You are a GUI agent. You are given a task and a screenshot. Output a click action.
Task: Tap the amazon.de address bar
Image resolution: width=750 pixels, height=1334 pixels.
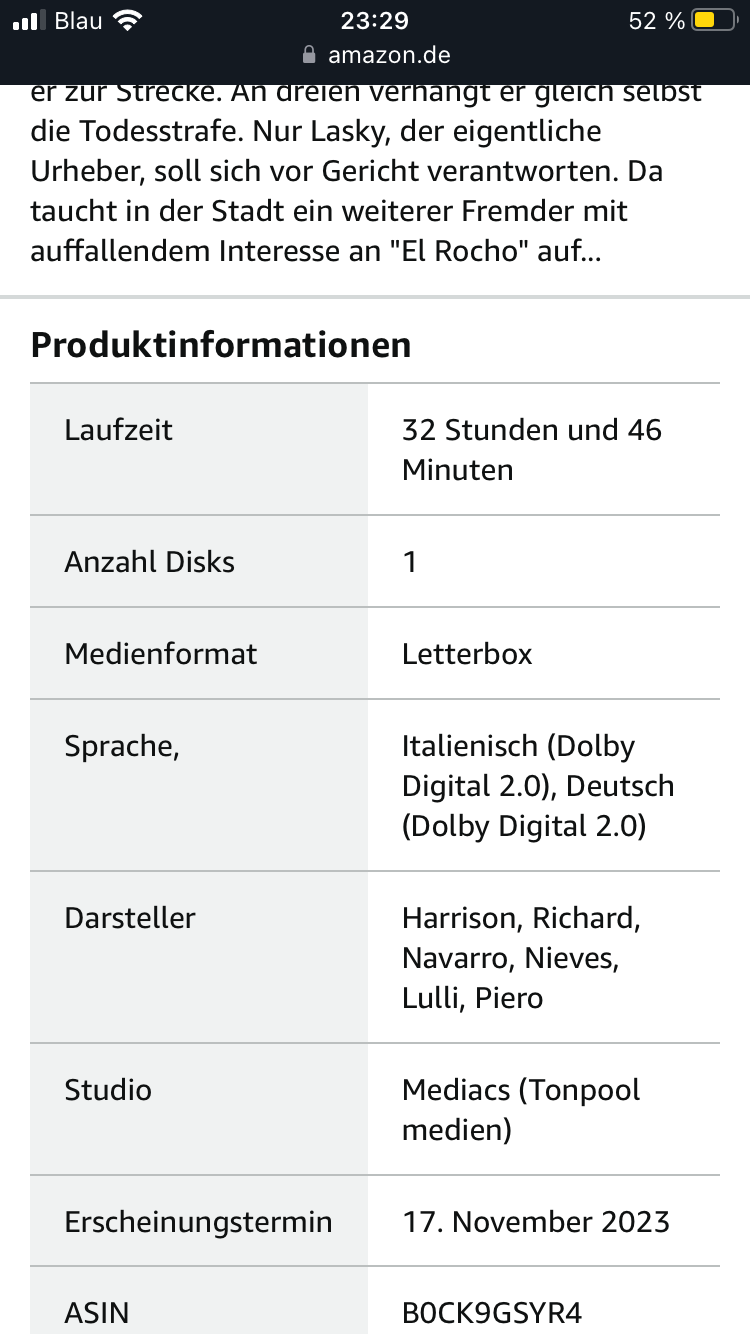point(375,55)
